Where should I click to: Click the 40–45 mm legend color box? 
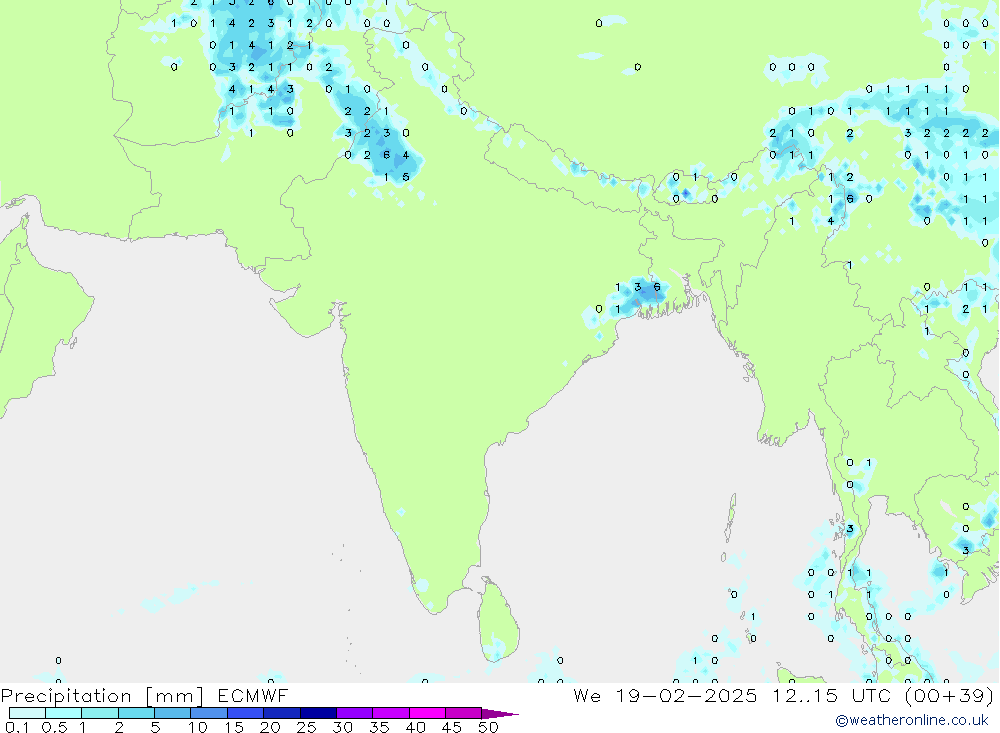(427, 713)
